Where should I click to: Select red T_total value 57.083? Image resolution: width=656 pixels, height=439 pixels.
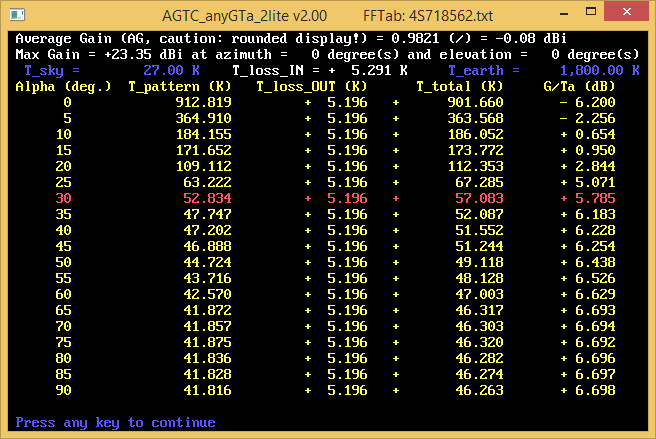479,198
